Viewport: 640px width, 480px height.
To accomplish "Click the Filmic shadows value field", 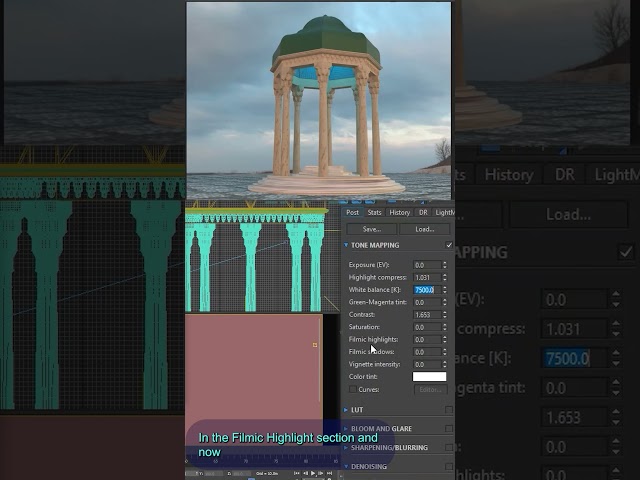I will [427, 352].
